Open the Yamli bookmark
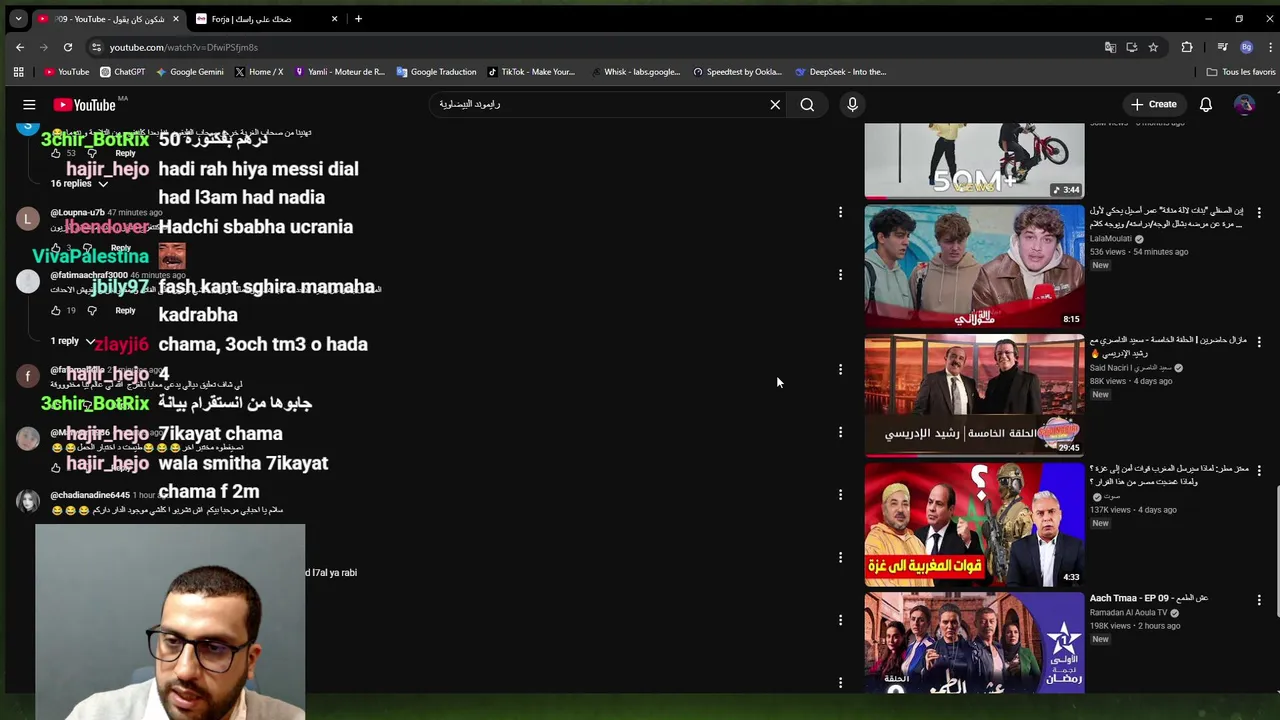This screenshot has width=1280, height=720. pos(339,72)
